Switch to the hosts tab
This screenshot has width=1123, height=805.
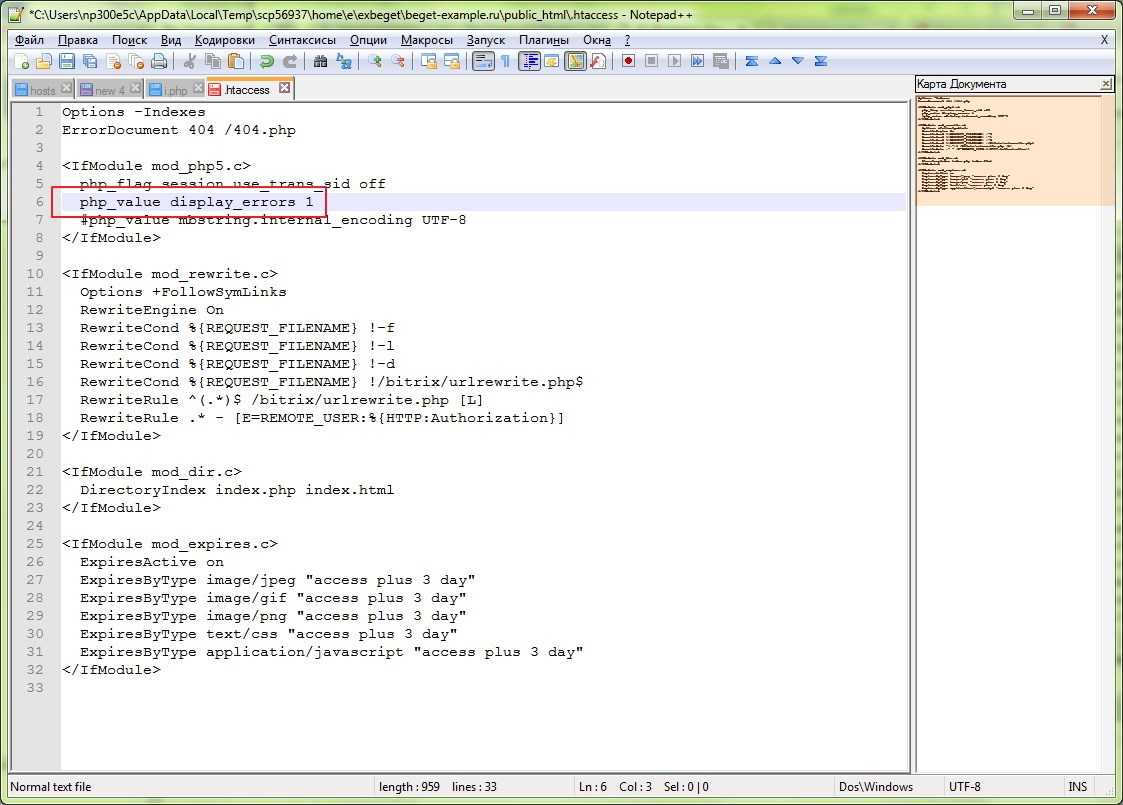click(x=42, y=90)
